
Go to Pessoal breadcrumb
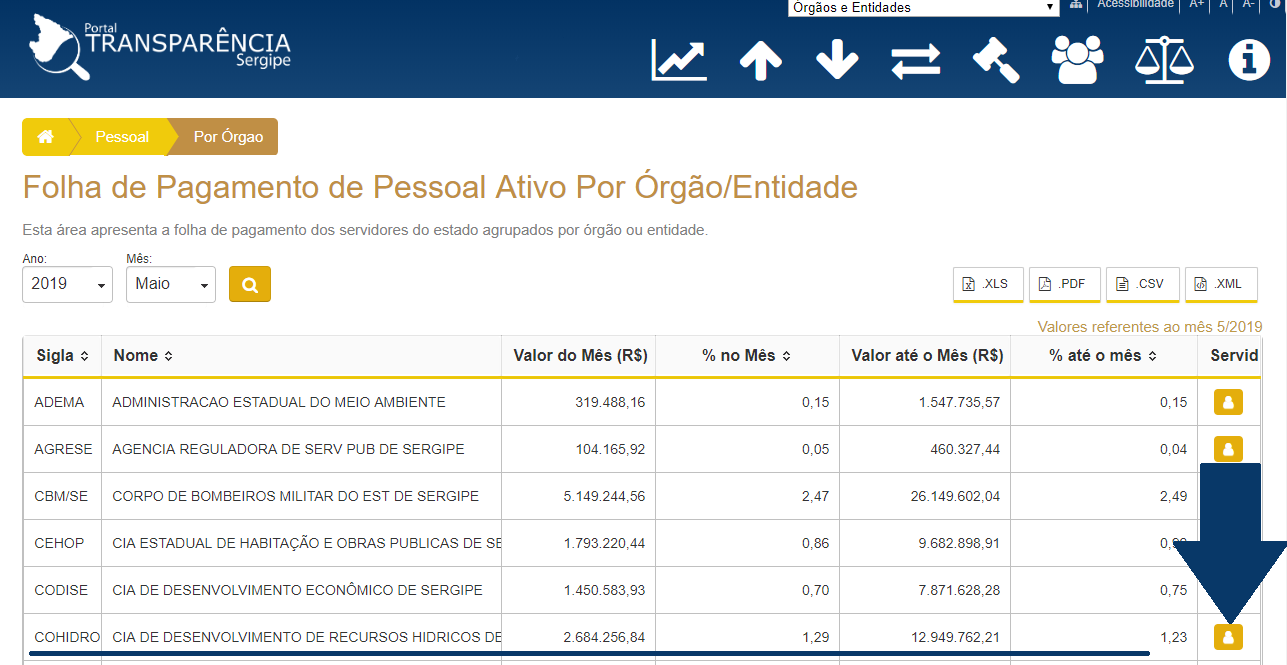coord(122,137)
